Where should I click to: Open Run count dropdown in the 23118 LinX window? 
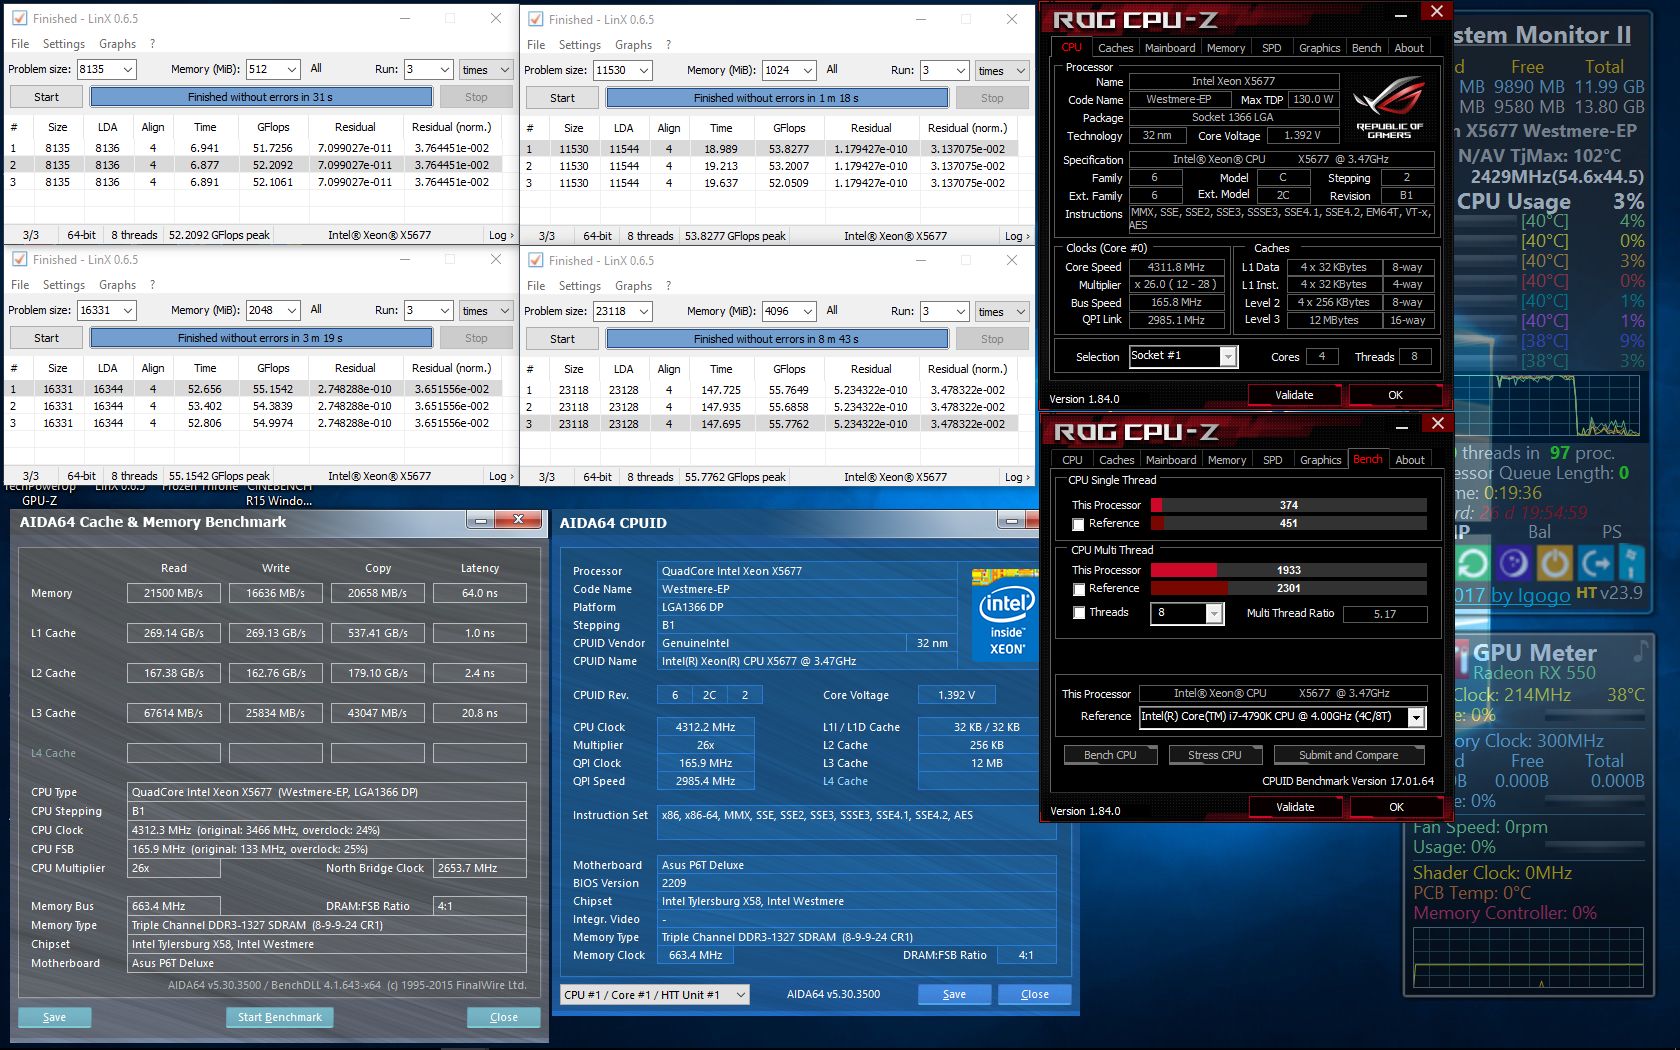[x=960, y=311]
